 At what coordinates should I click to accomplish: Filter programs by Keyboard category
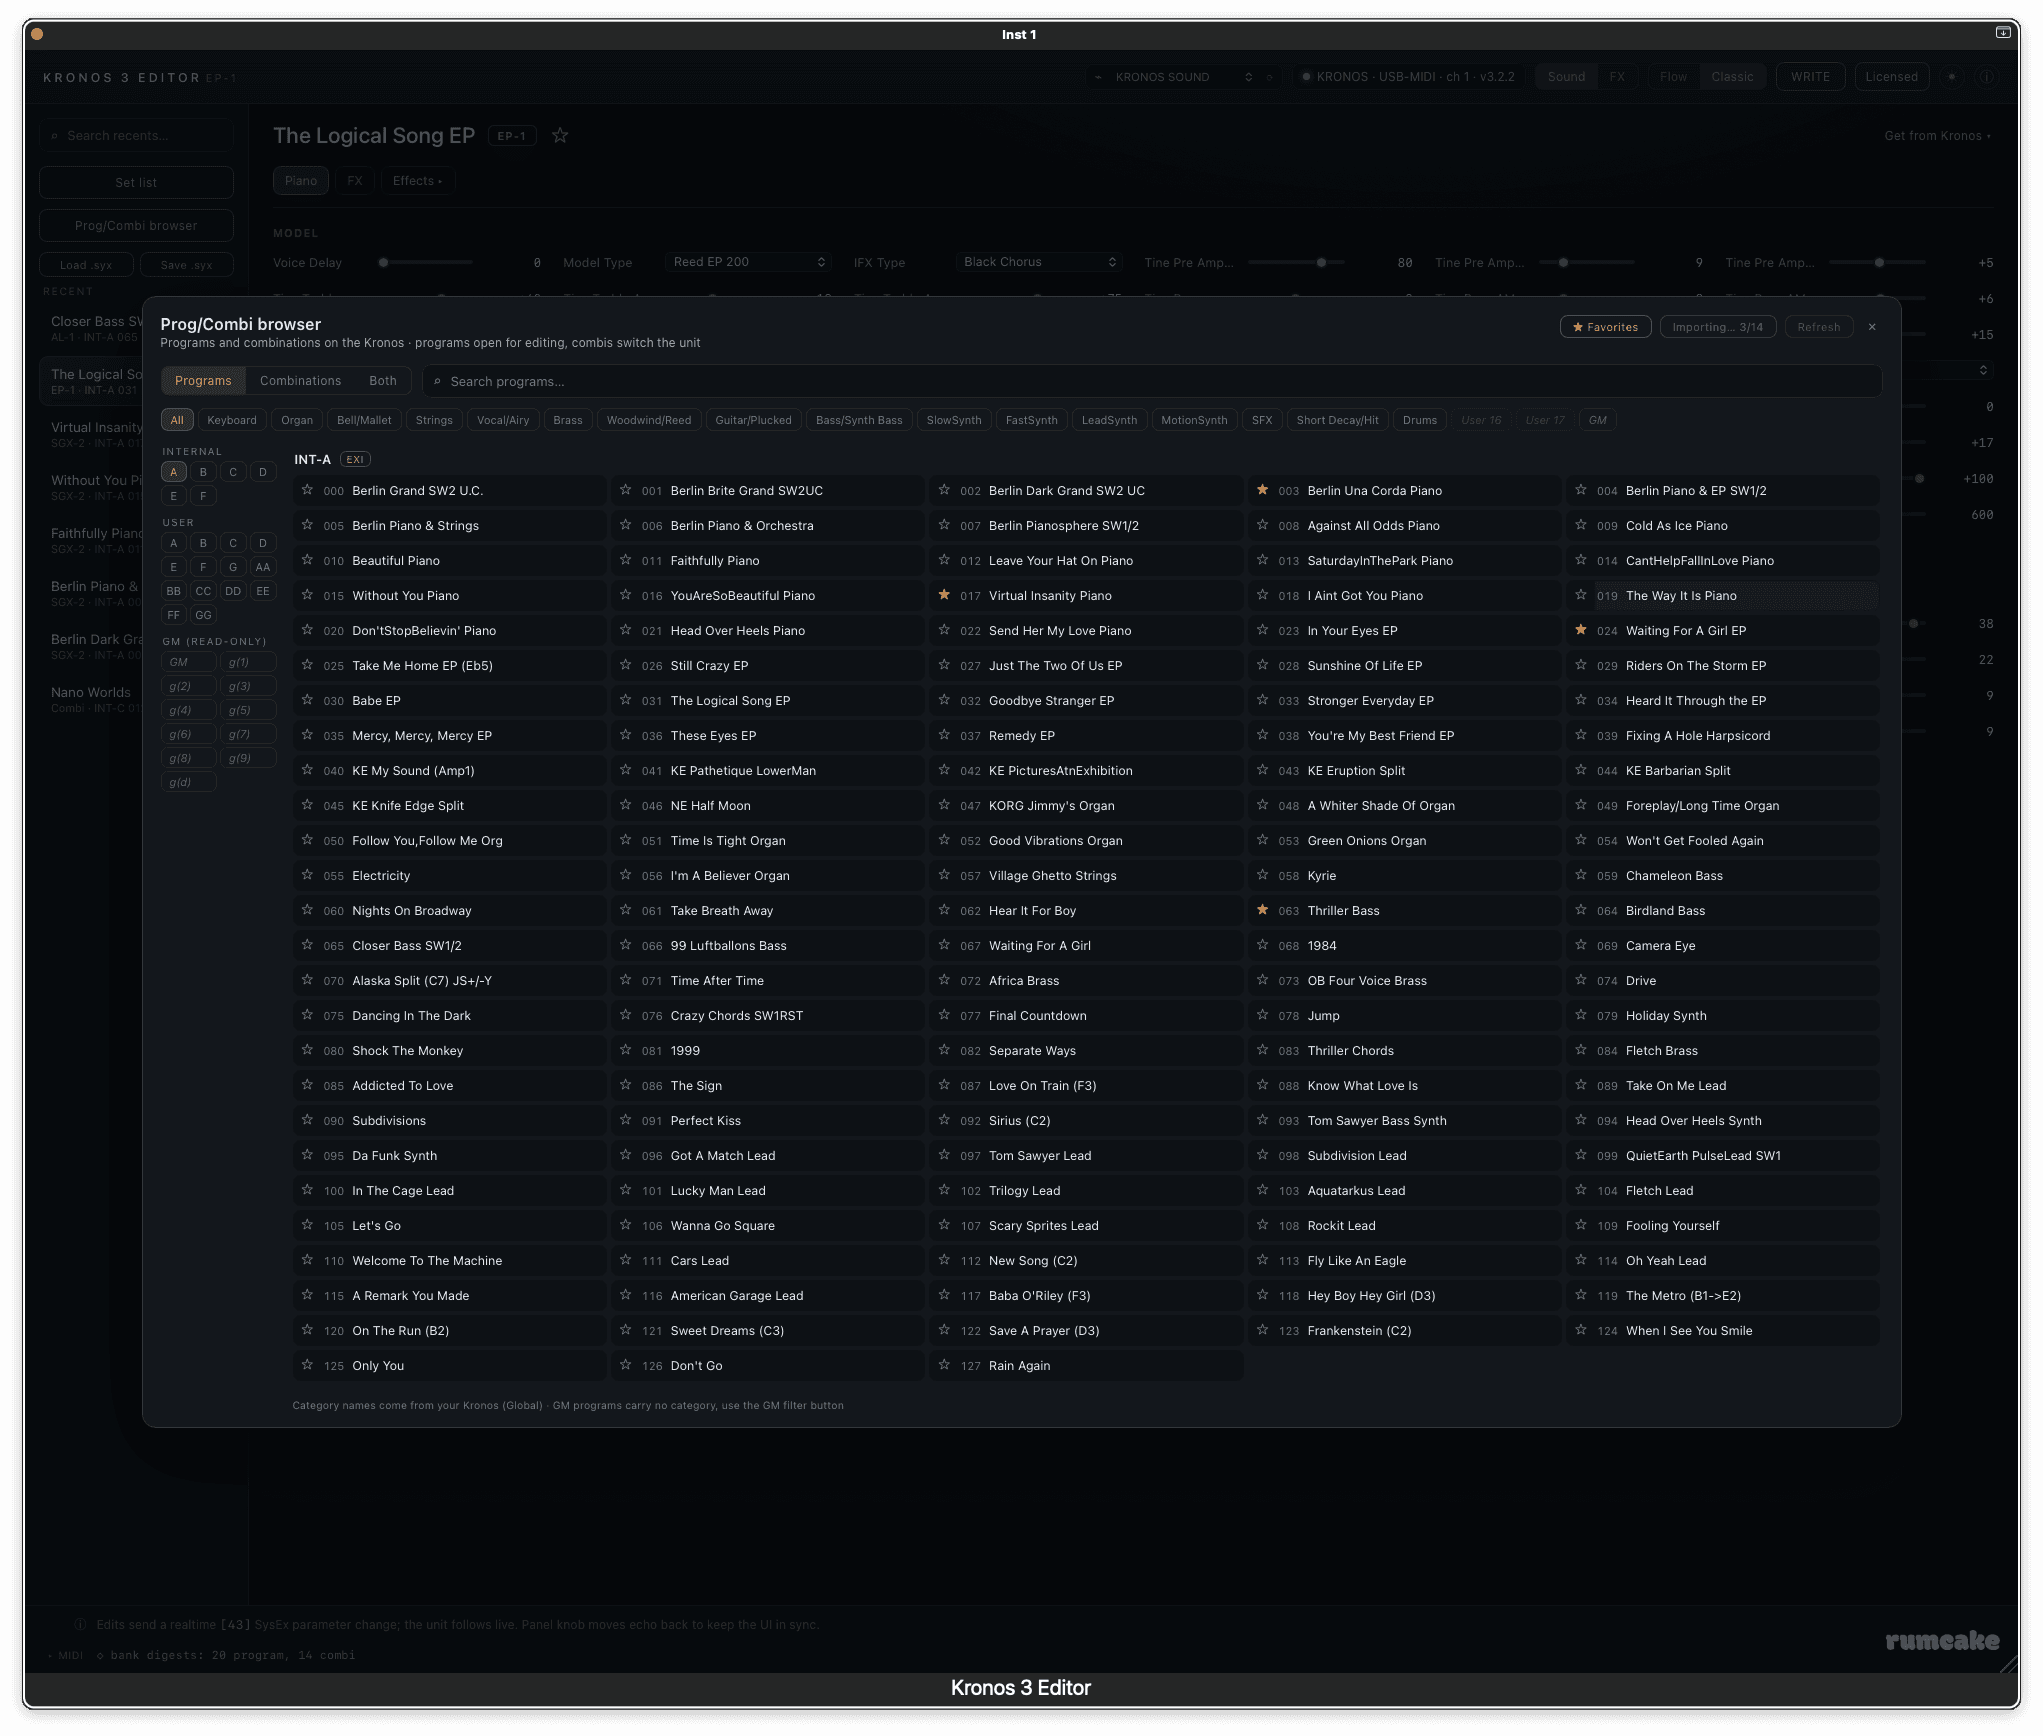tap(232, 420)
